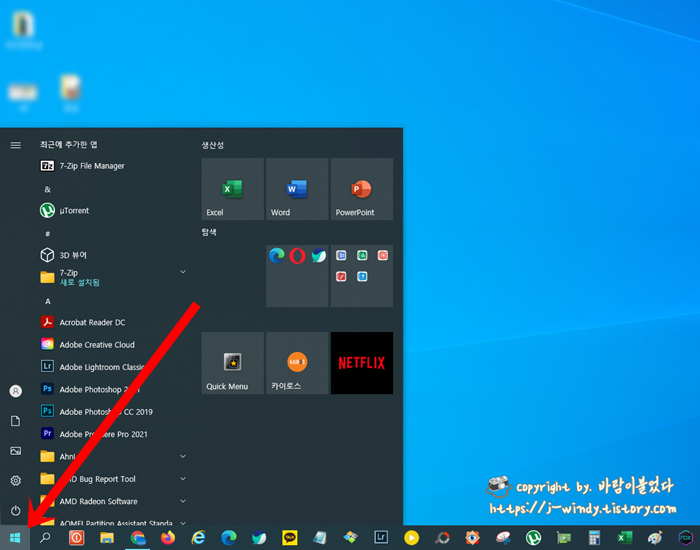Open the Excel tile
Screen dimensions: 700x550
pyautogui.click(x=233, y=189)
